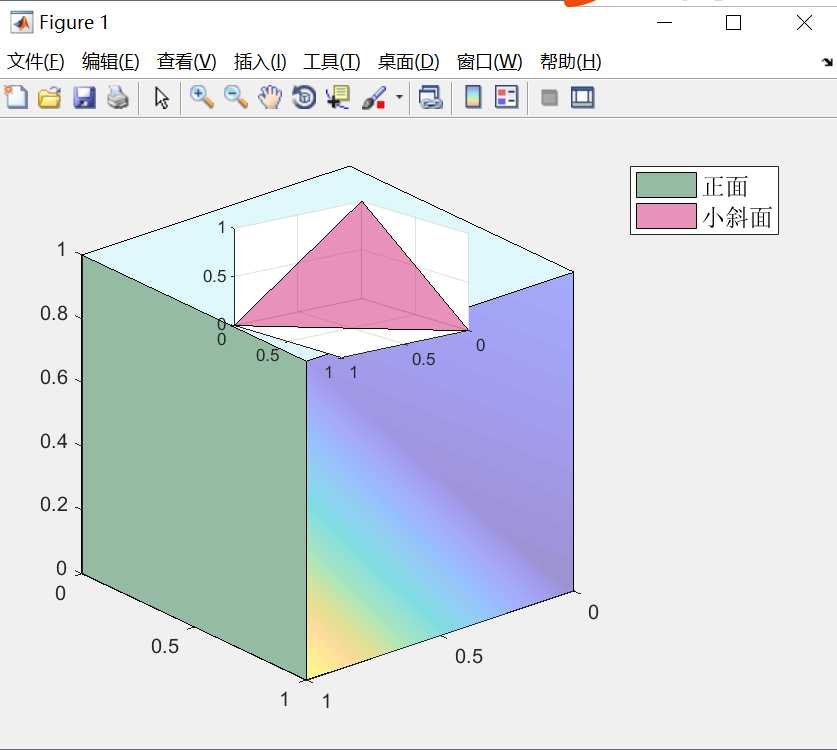
Task: Open the 文件(F) menu
Action: 36,62
